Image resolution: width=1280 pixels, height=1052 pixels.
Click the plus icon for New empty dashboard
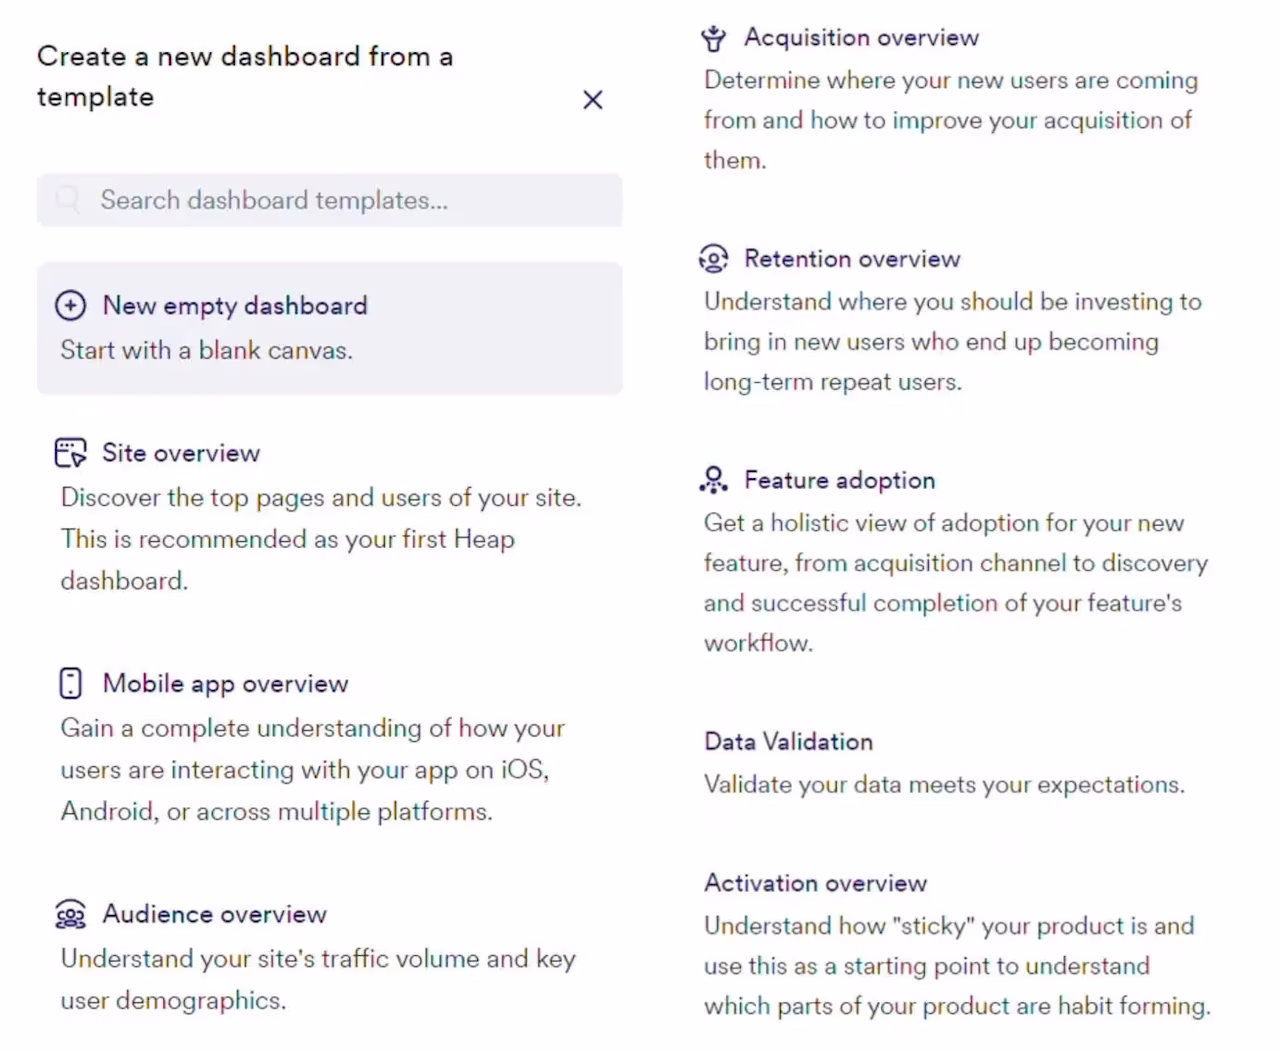(x=70, y=305)
